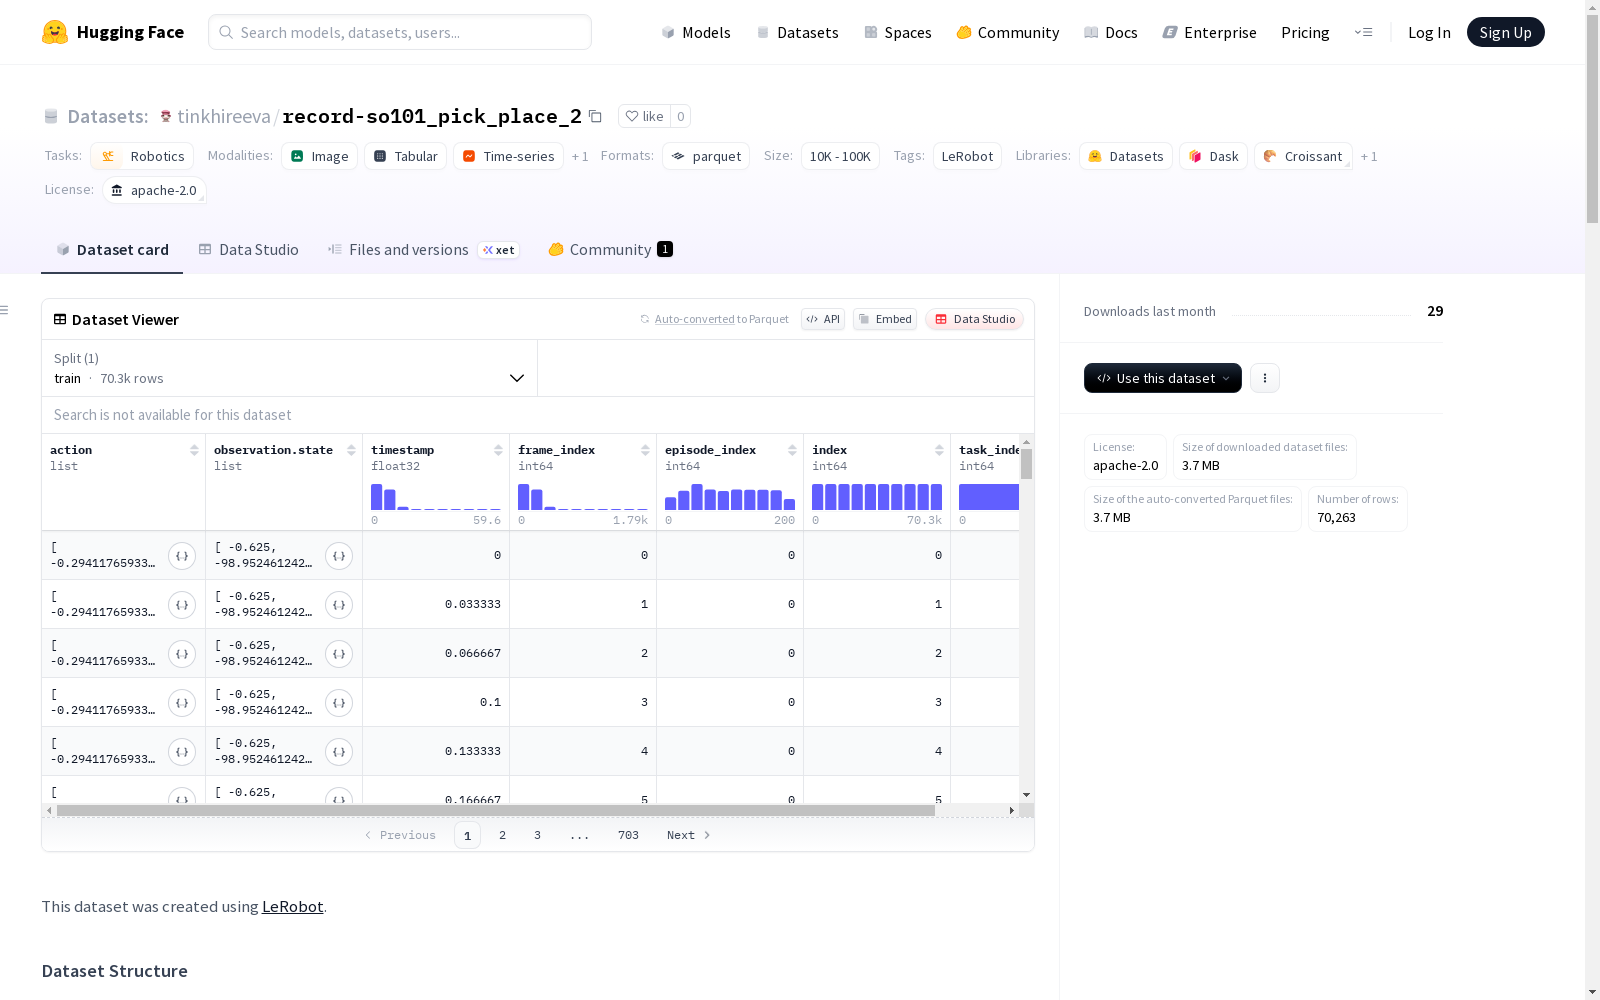Click the tinkhireeva user avatar
Viewport: 1600px width, 1000px height.
166,117
